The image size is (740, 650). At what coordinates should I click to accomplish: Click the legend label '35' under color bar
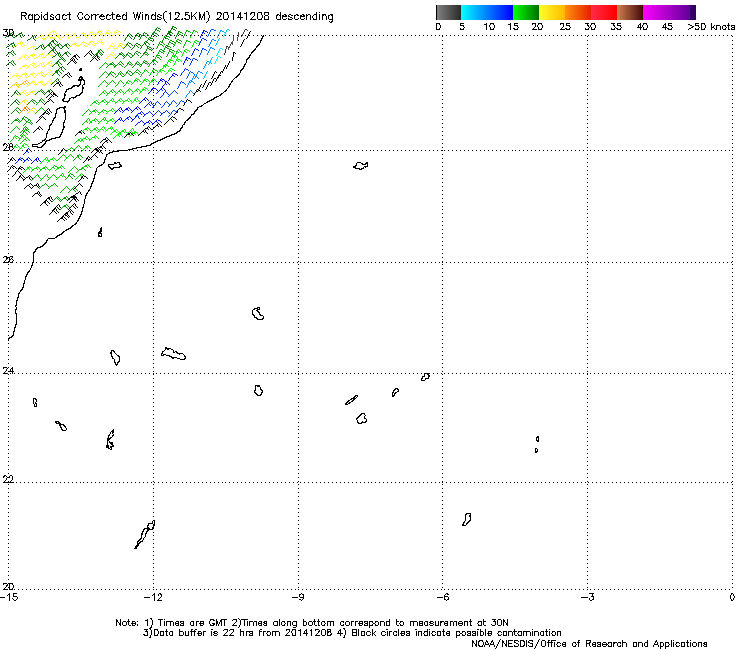[x=616, y=27]
